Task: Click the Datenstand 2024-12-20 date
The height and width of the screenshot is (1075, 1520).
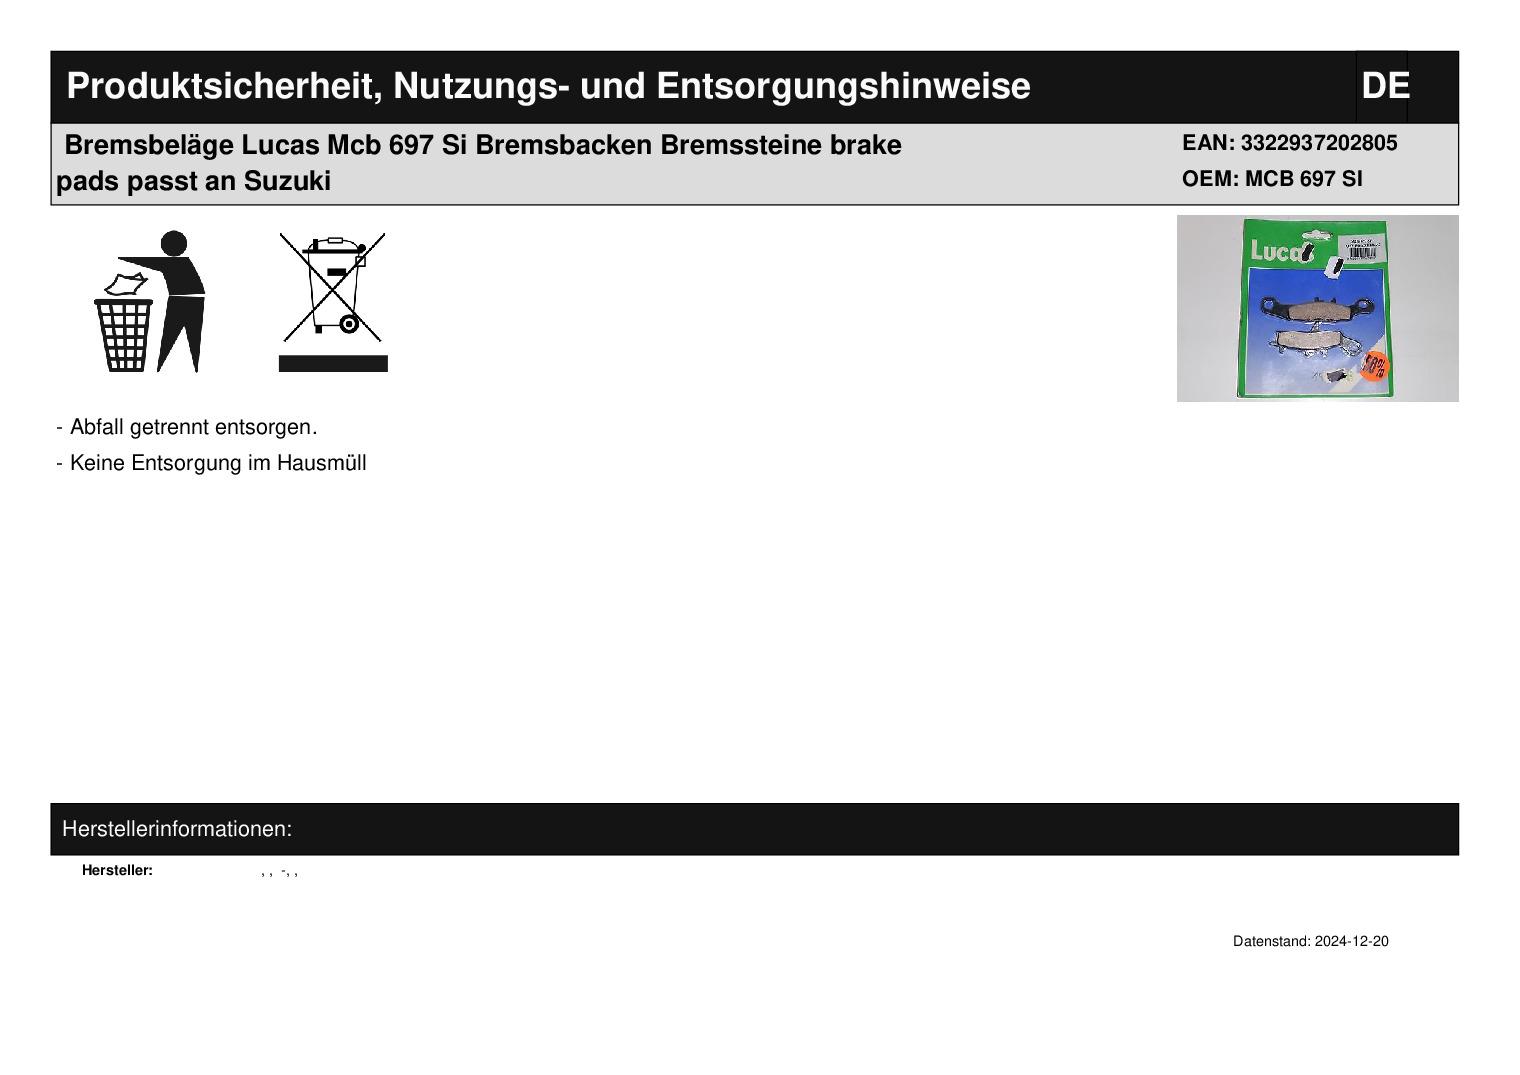Action: click(x=1310, y=941)
